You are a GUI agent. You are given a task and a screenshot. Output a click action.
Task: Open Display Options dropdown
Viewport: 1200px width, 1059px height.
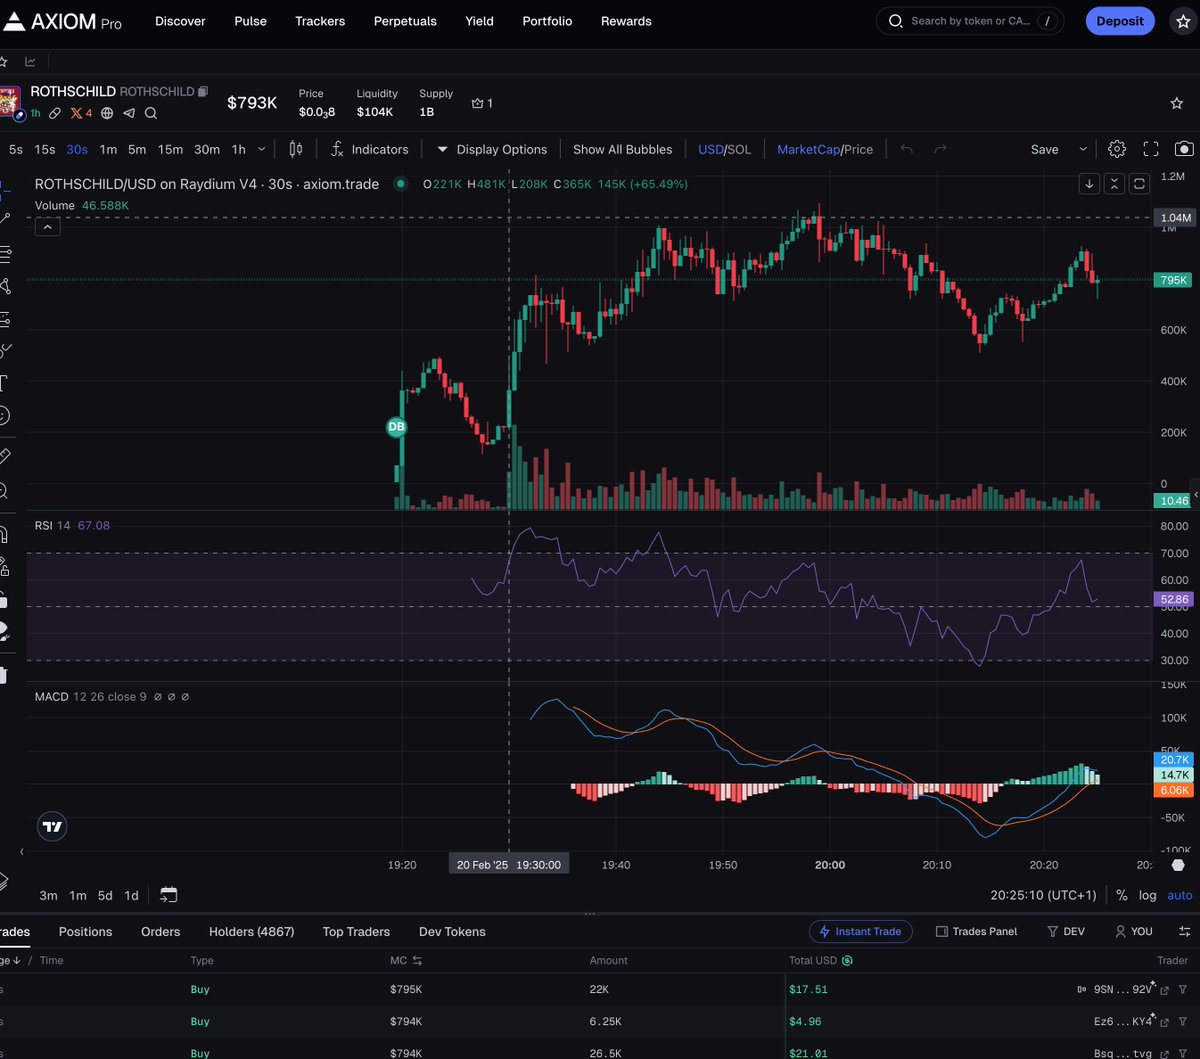coord(492,149)
